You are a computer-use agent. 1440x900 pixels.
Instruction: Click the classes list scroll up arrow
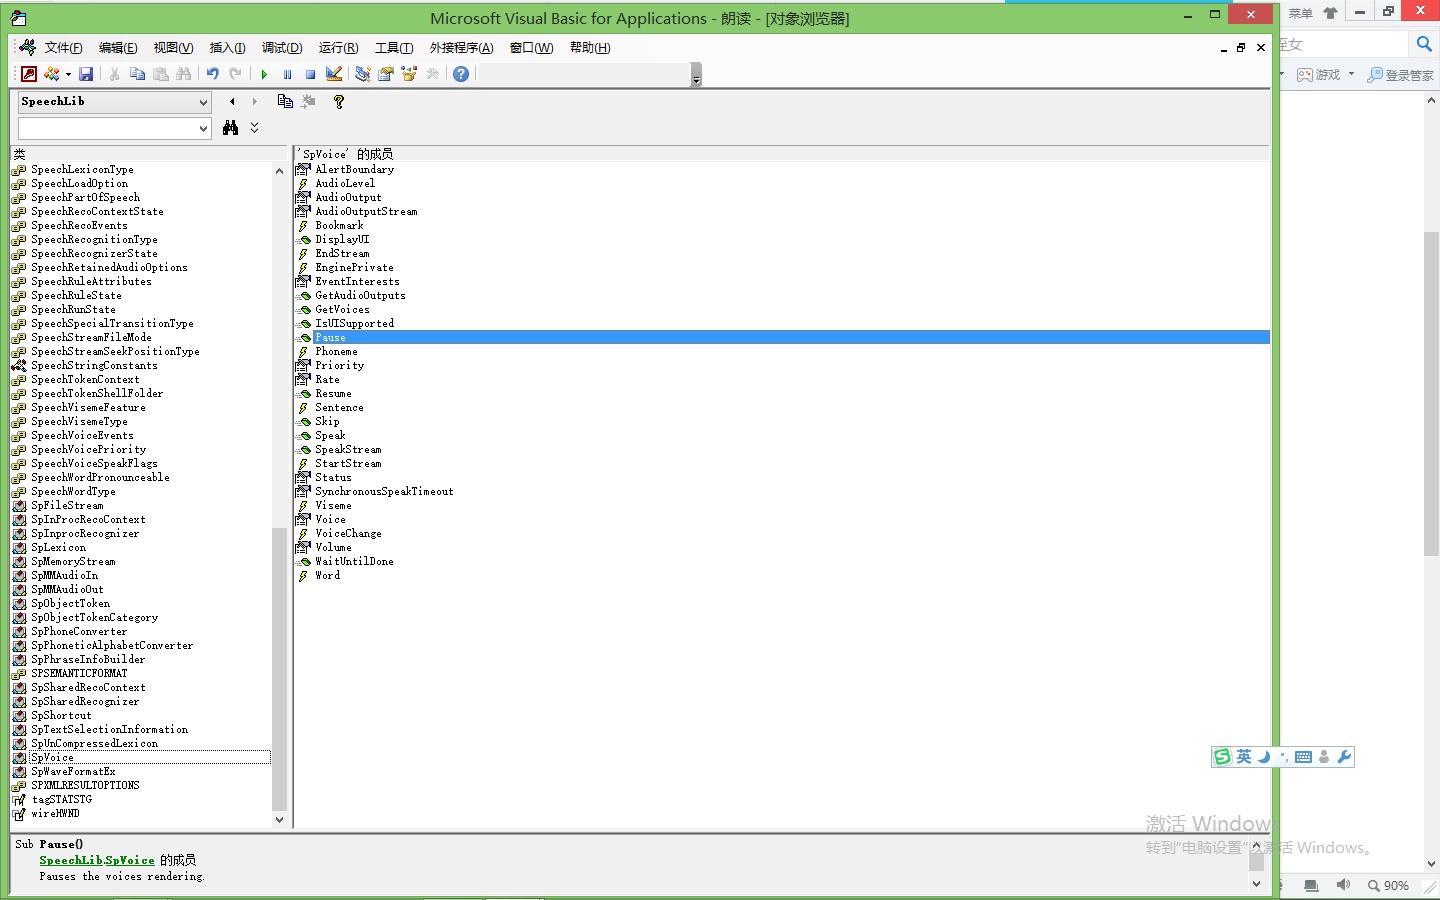279,171
